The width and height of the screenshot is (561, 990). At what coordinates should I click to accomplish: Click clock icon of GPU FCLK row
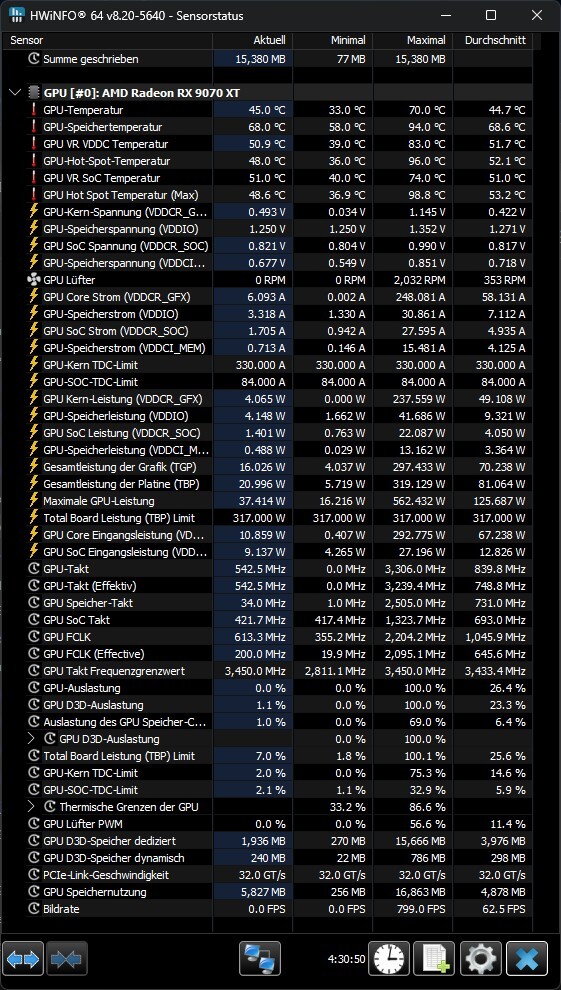34,637
